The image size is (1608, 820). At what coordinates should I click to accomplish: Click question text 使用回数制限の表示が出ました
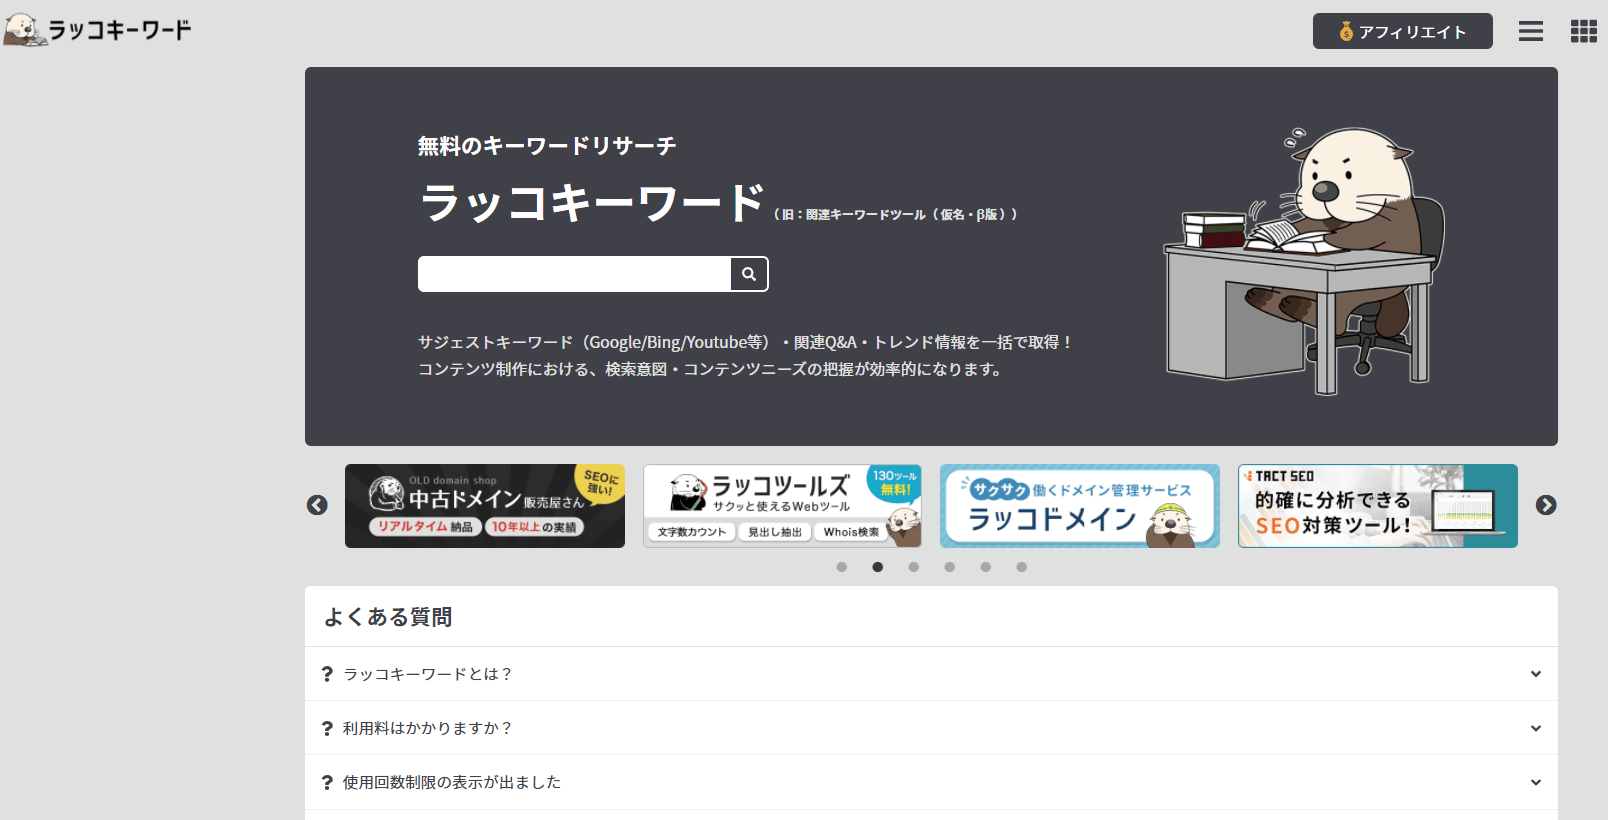[452, 782]
